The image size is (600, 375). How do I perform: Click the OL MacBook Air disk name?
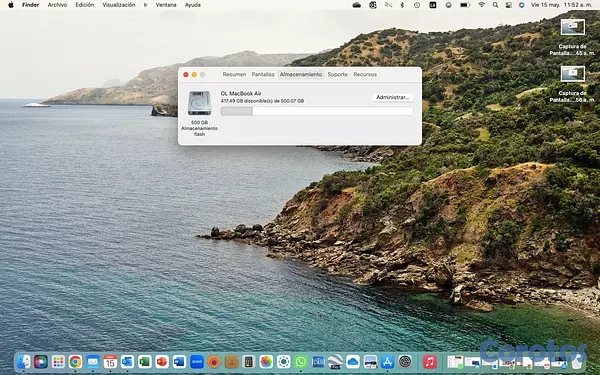[x=241, y=93]
